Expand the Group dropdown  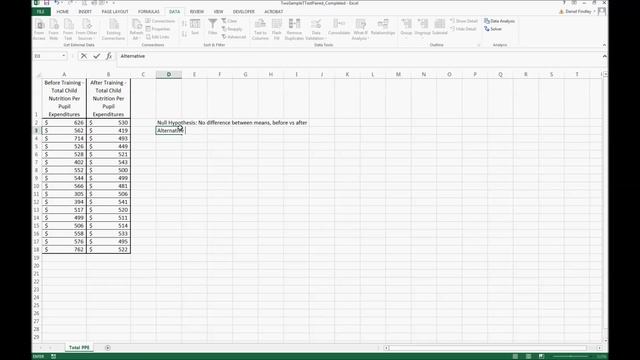click(406, 38)
